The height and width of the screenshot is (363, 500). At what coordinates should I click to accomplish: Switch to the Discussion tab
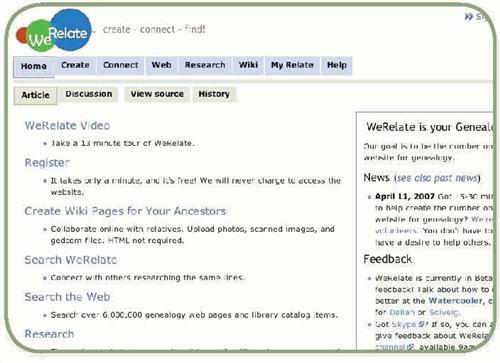(x=89, y=94)
